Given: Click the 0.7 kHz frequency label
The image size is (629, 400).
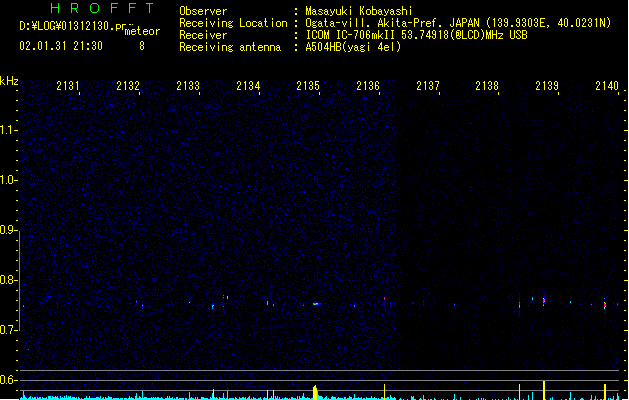Looking at the screenshot, I should tap(8, 330).
